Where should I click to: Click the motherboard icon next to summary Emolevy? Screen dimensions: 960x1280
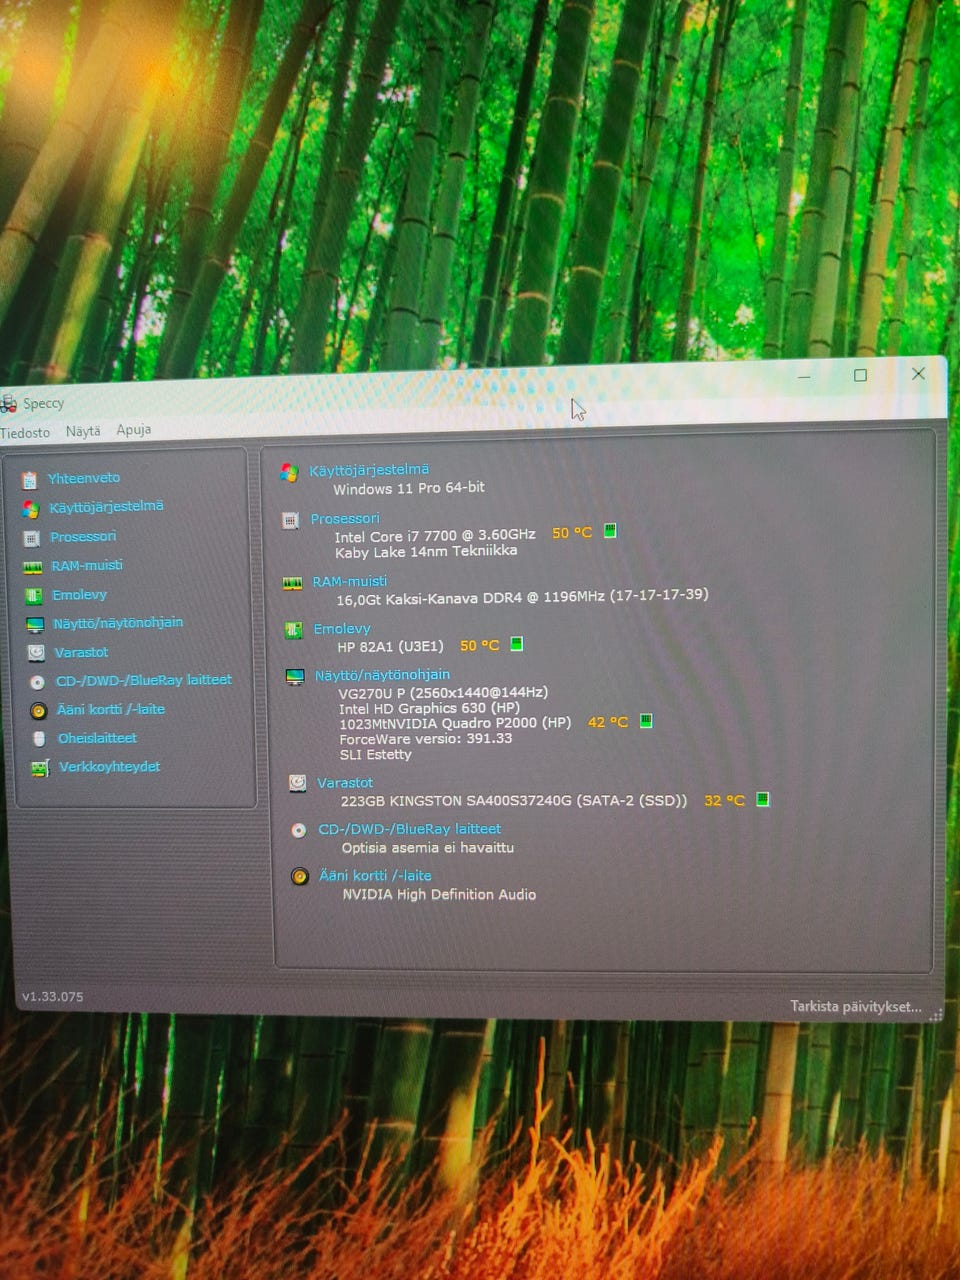[x=293, y=630]
